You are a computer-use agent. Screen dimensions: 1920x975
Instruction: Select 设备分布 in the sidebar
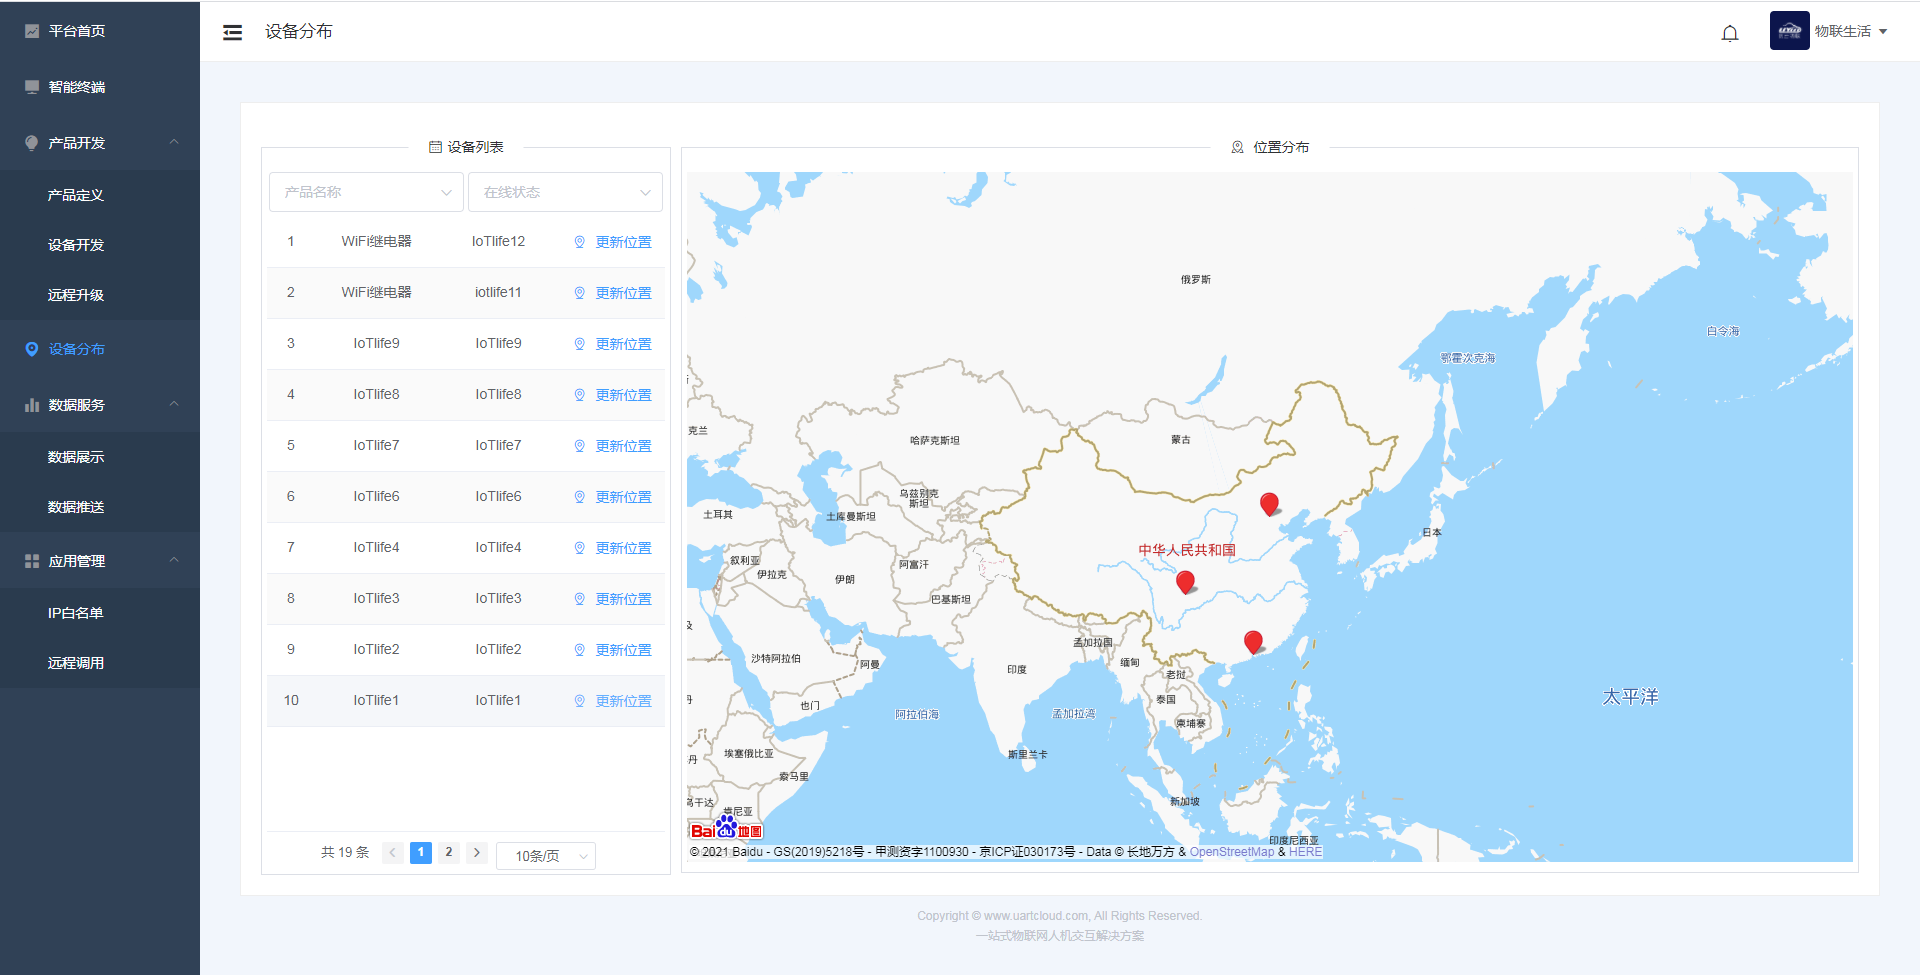pos(100,349)
